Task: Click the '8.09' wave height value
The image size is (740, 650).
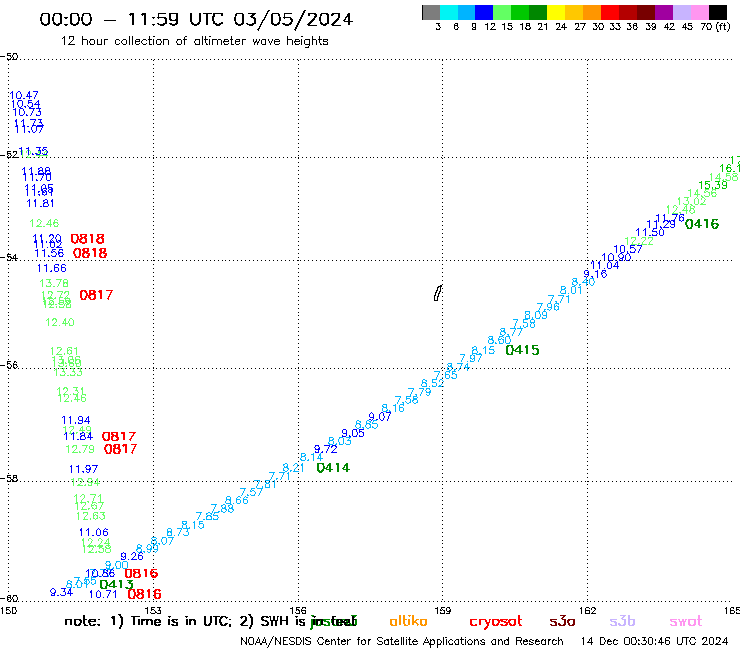Action: (x=536, y=315)
